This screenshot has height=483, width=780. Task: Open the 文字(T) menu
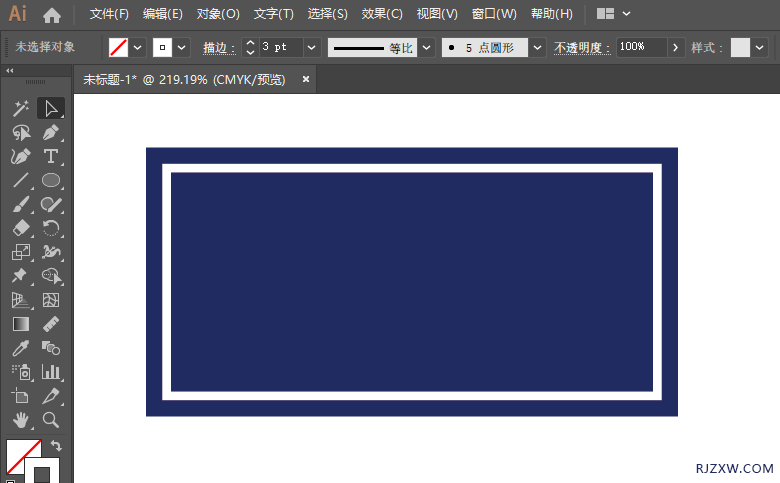pyautogui.click(x=274, y=14)
